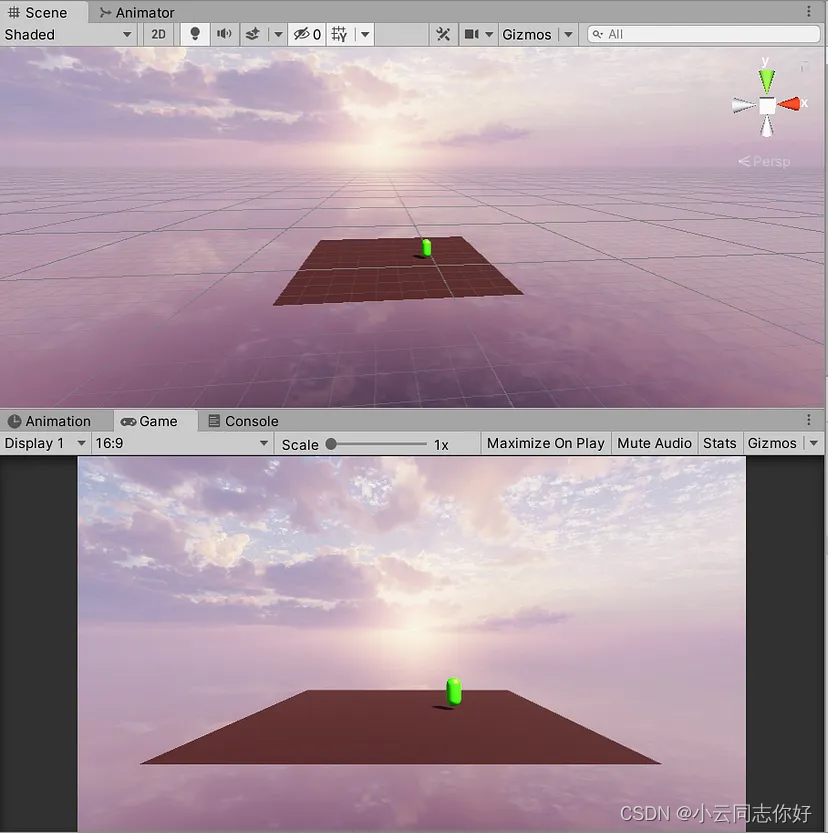Open the 16:9 aspect ratio dropdown
The height and width of the screenshot is (833, 828).
coord(180,443)
